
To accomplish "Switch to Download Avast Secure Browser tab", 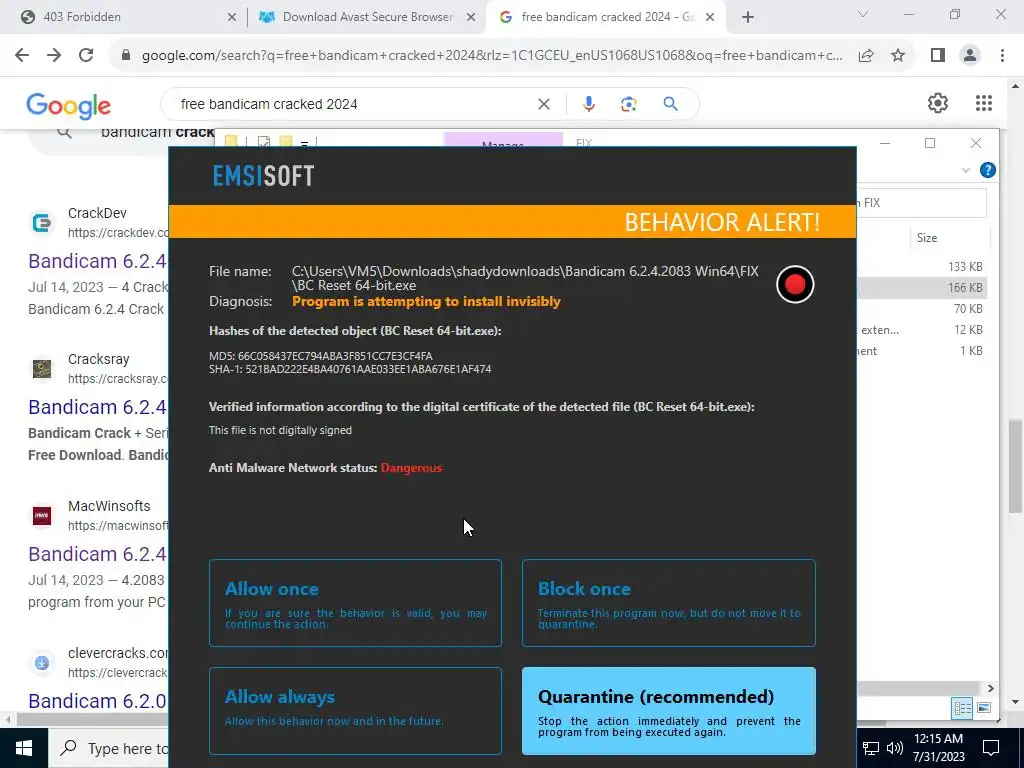I will (366, 17).
